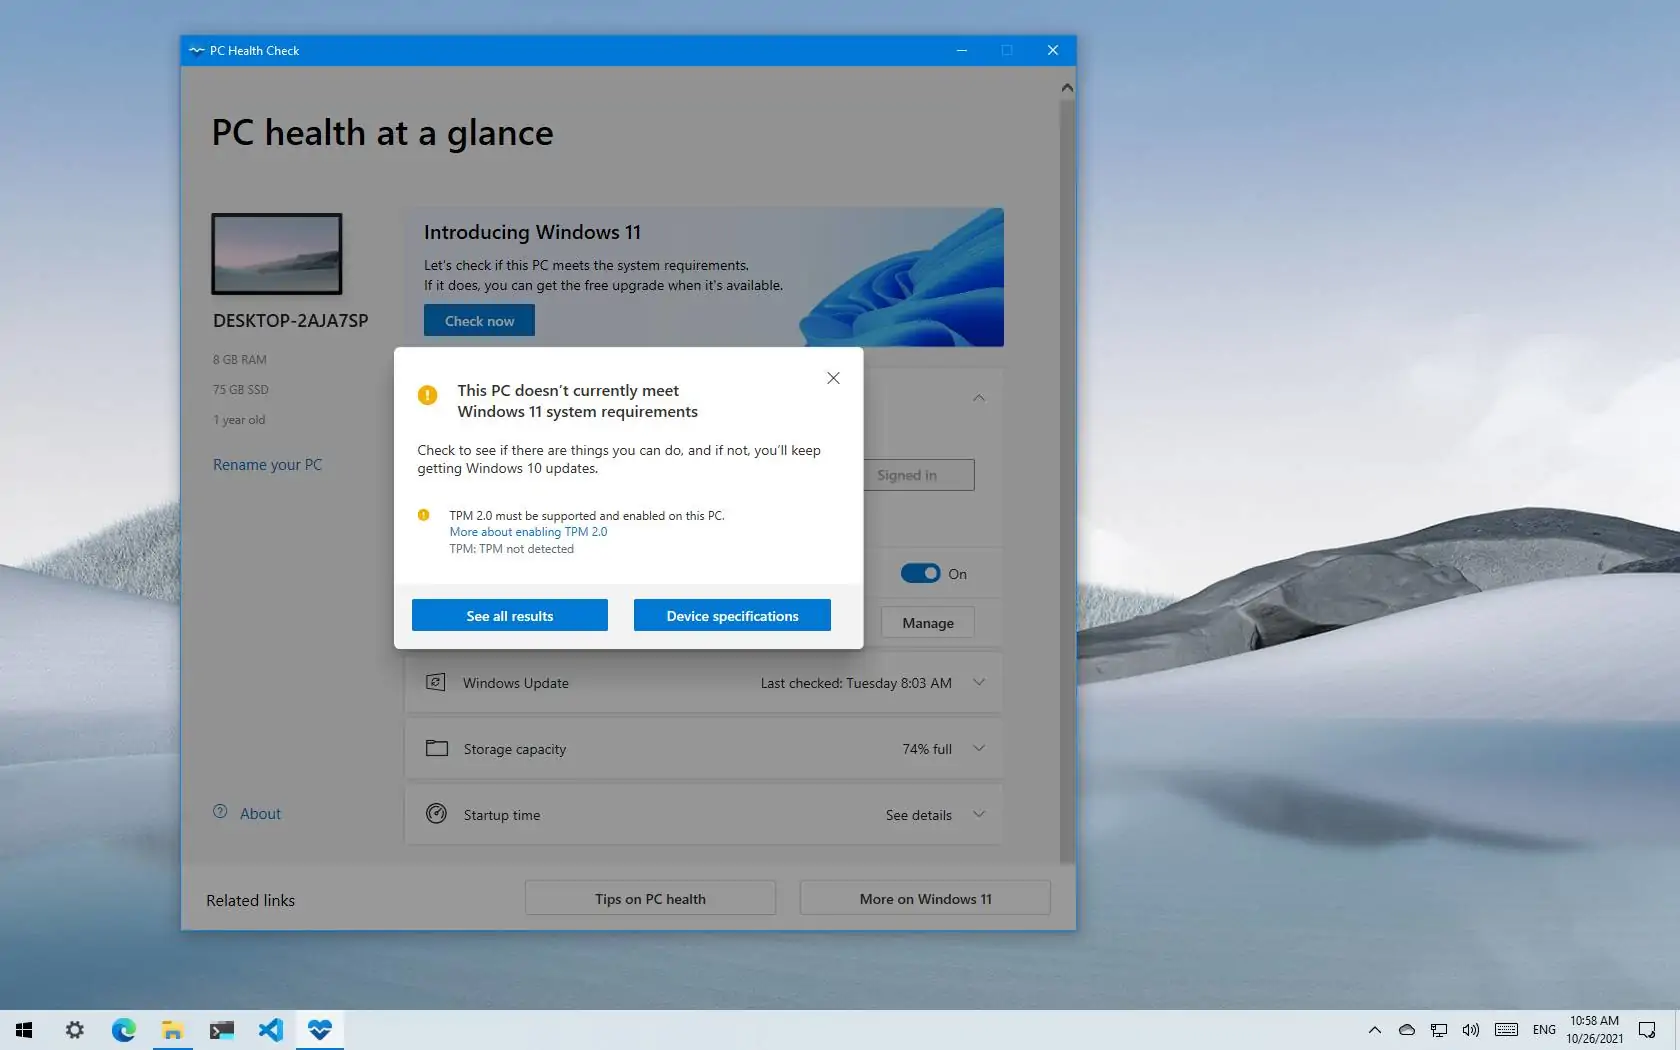
Task: Click the 8 GB RAM text
Action: click(x=239, y=360)
